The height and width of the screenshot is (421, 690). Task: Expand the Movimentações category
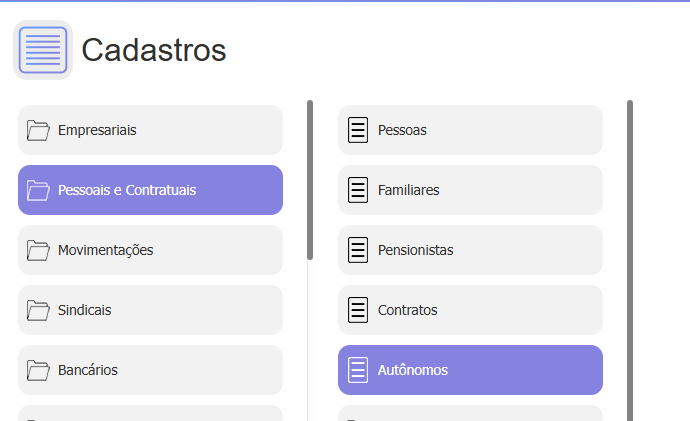tap(150, 250)
